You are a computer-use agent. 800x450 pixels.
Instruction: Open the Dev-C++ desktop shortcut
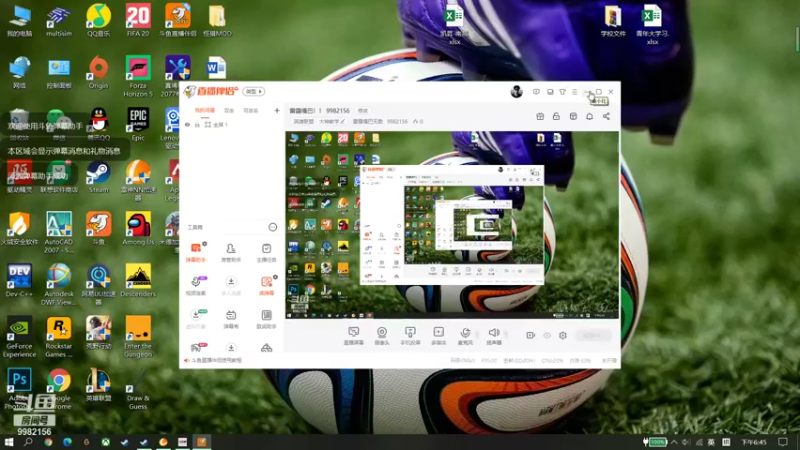tap(19, 280)
